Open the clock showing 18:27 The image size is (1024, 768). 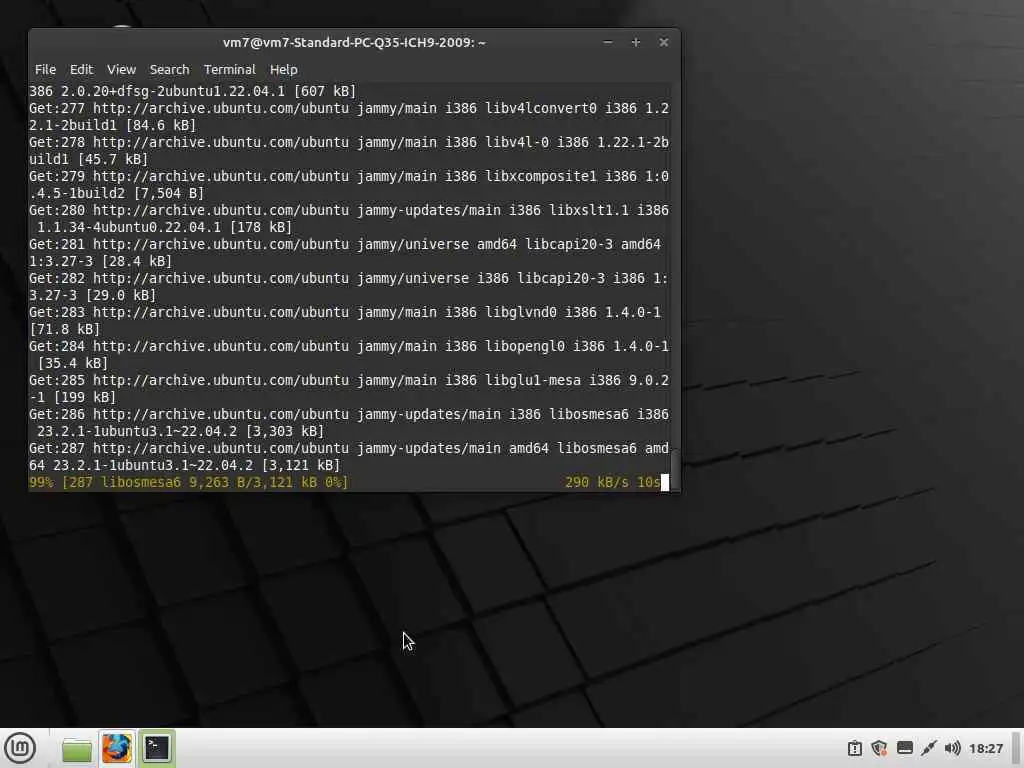[985, 748]
